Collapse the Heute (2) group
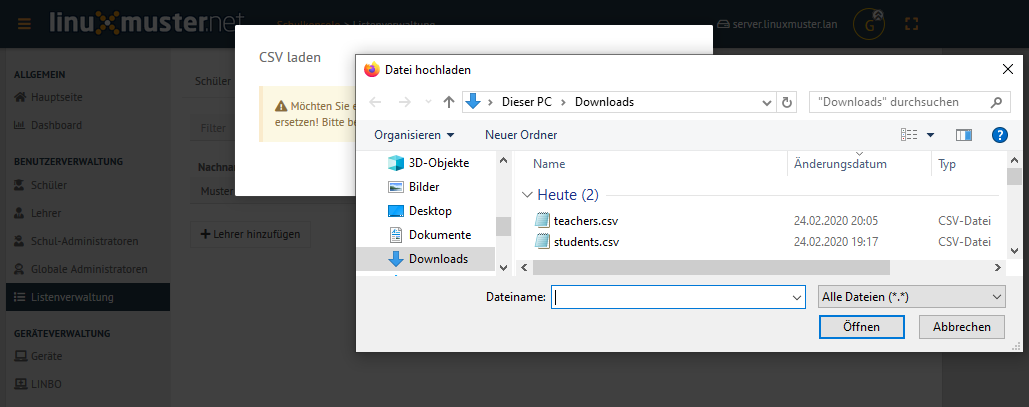Viewport: 1029px width, 407px height. point(527,195)
